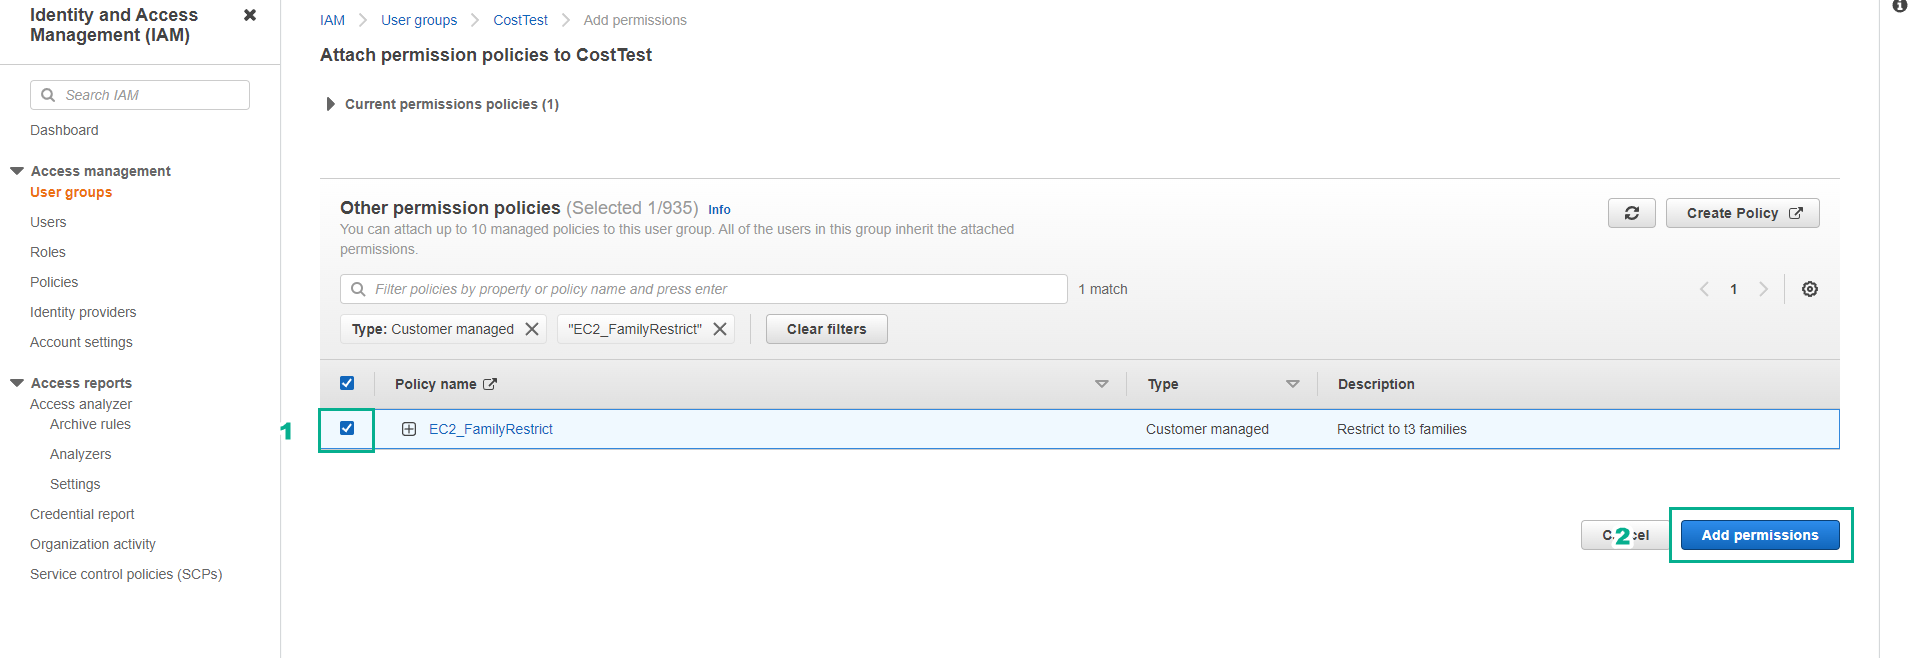Viewport: 1920px width, 658px height.
Task: Open Account settings page
Action: pyautogui.click(x=81, y=342)
